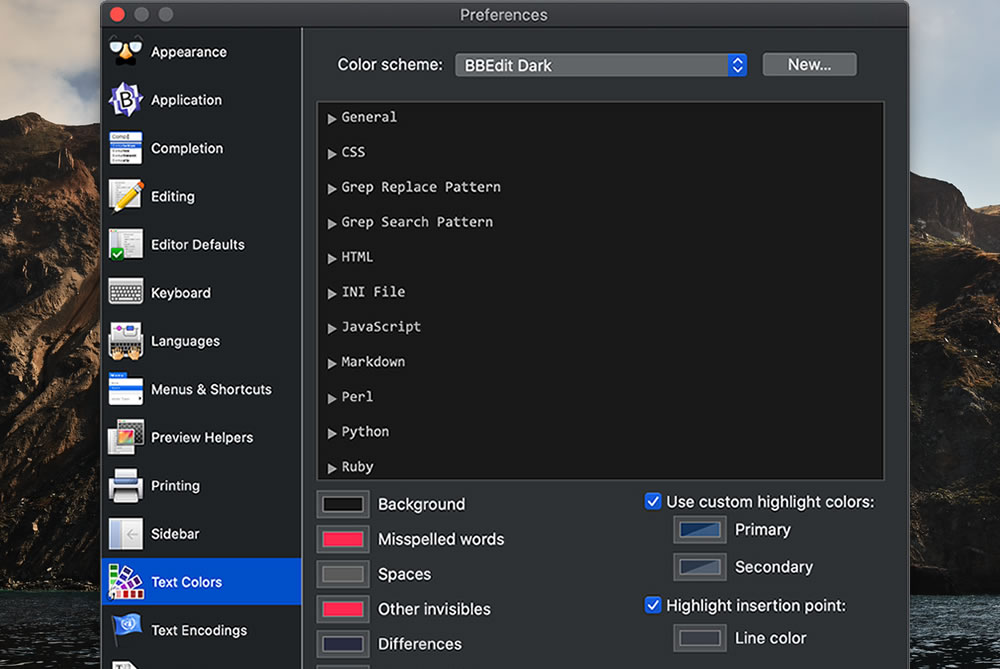Pick the Background color swatch
The width and height of the screenshot is (1000, 669).
pyautogui.click(x=343, y=504)
